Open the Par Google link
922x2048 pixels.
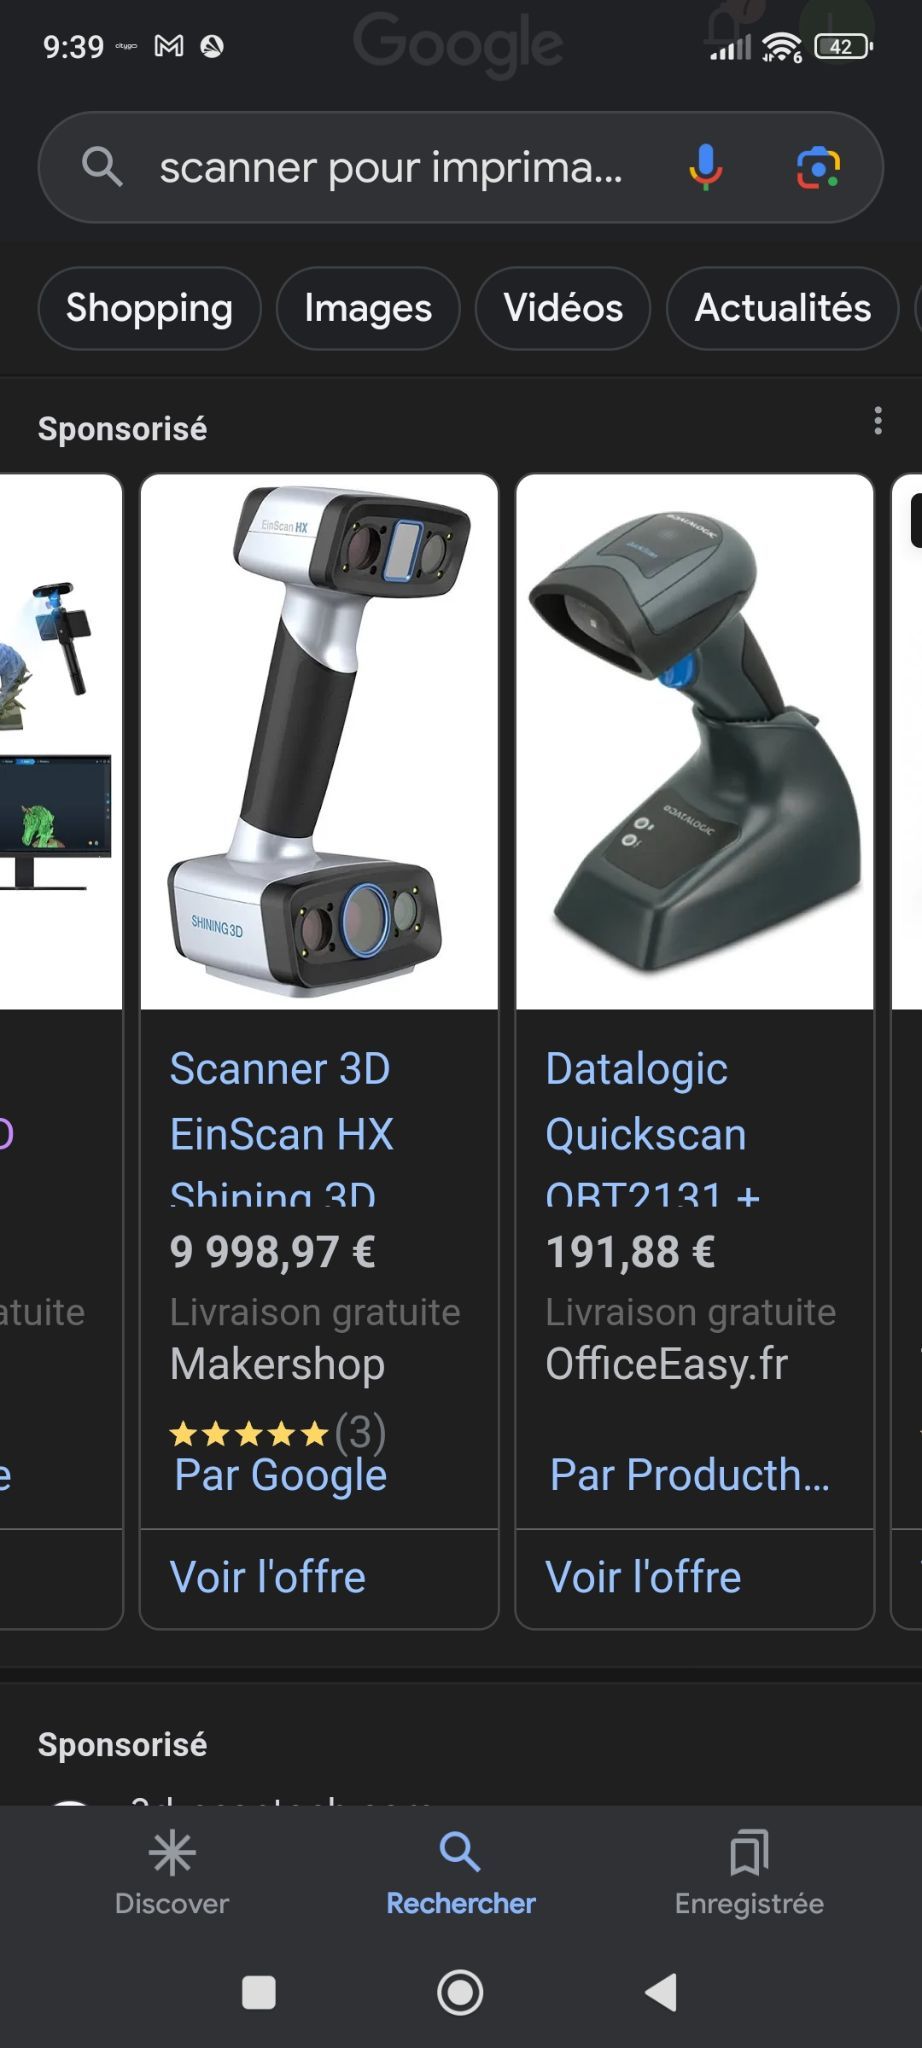tap(280, 1475)
